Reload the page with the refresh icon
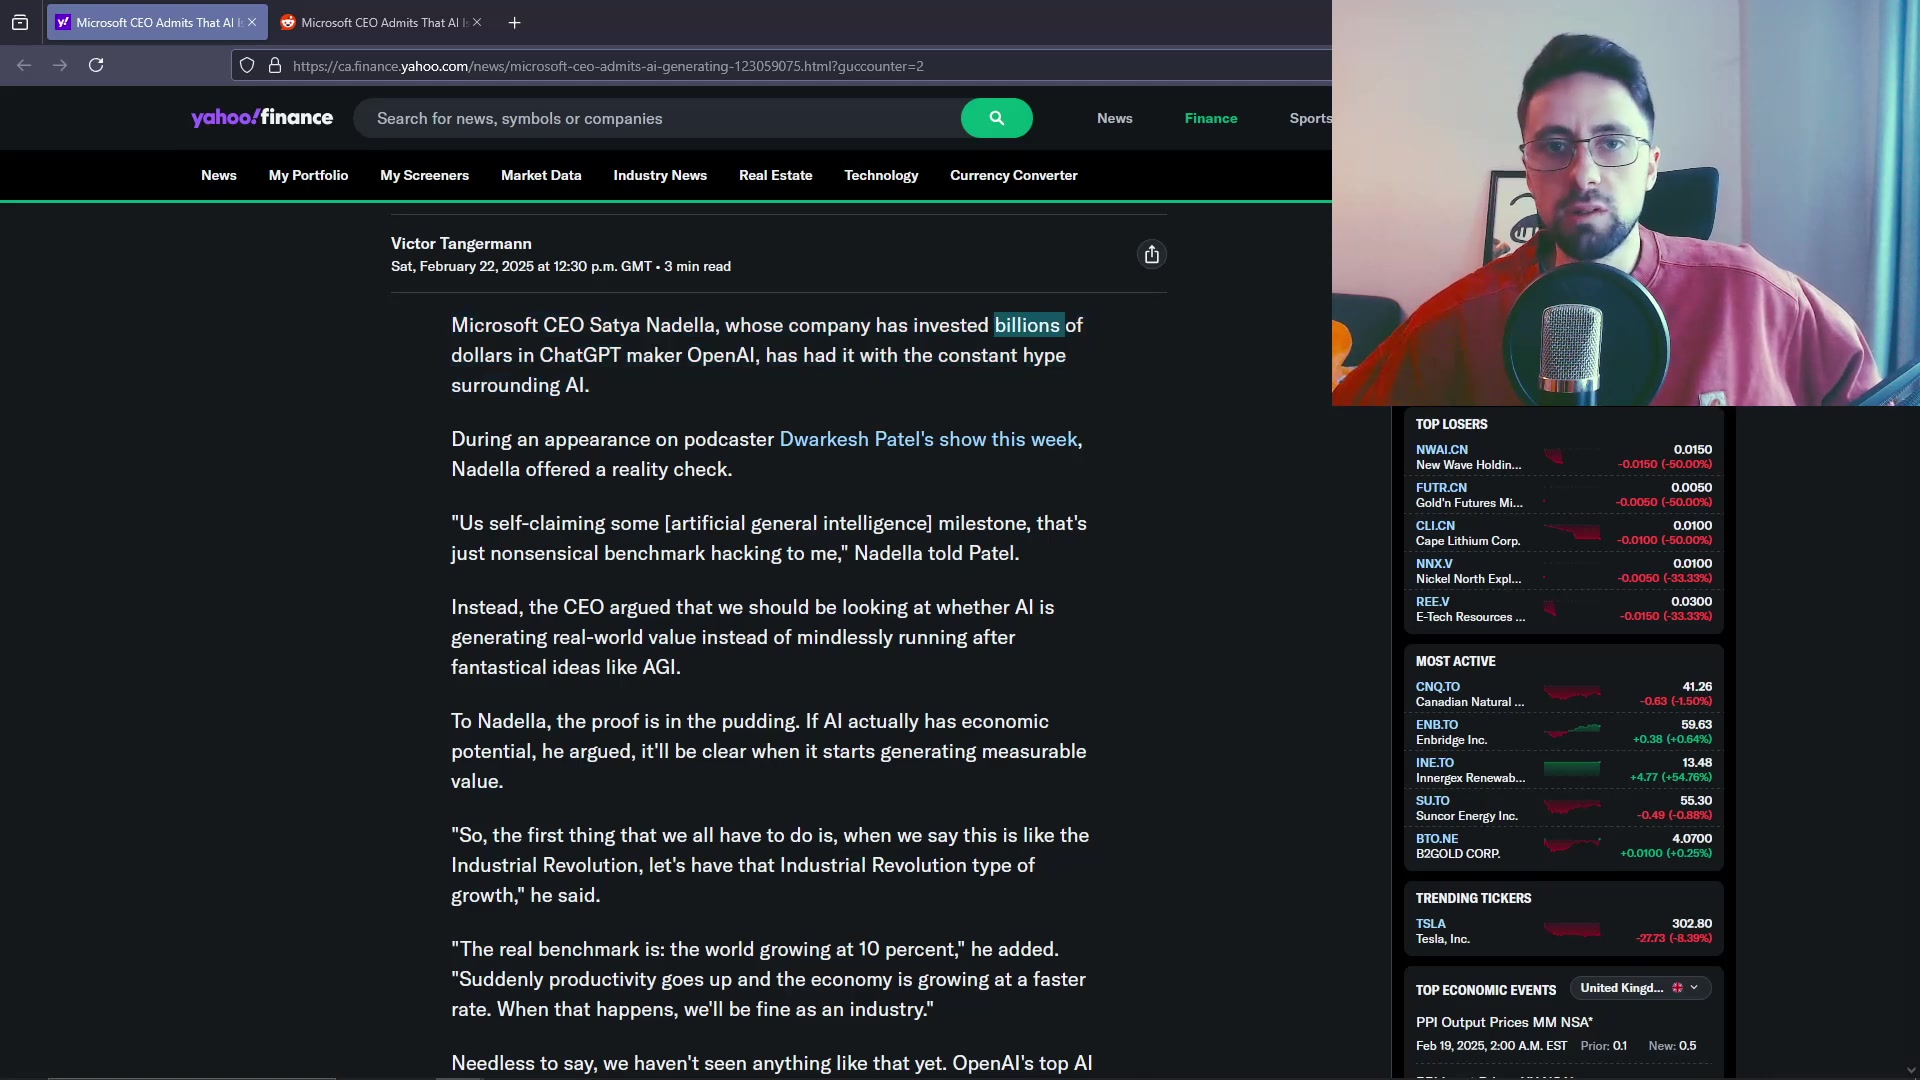 96,65
